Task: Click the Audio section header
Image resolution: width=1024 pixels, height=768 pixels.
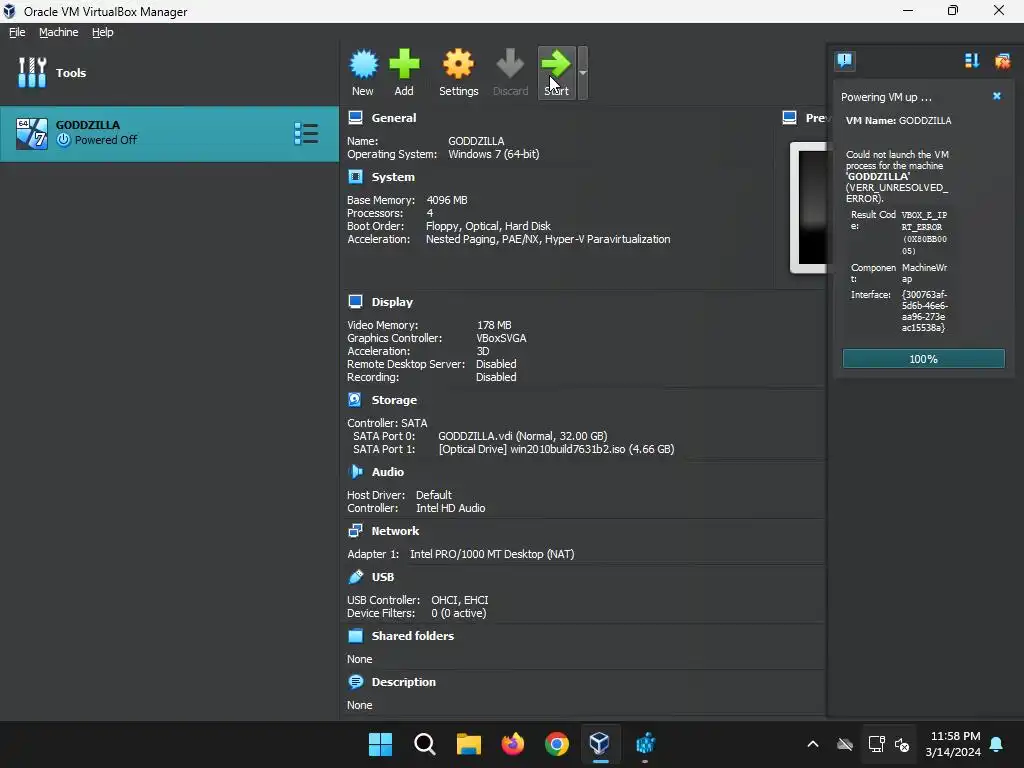Action: pos(388,472)
